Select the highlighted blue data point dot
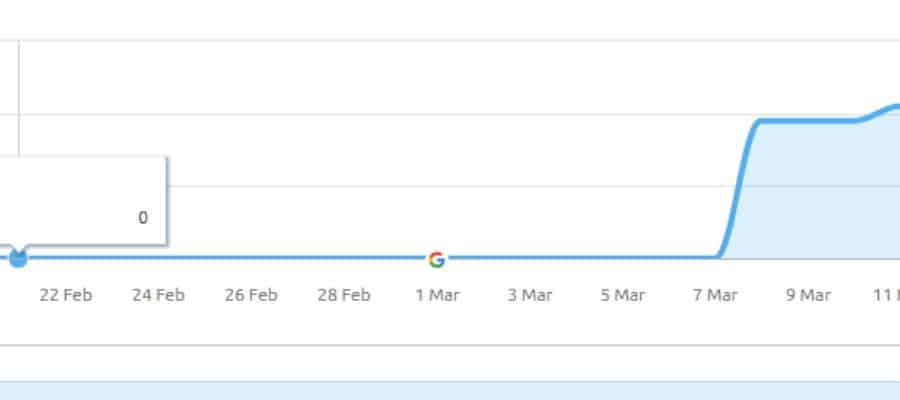This screenshot has width=900, height=400. click(18, 259)
